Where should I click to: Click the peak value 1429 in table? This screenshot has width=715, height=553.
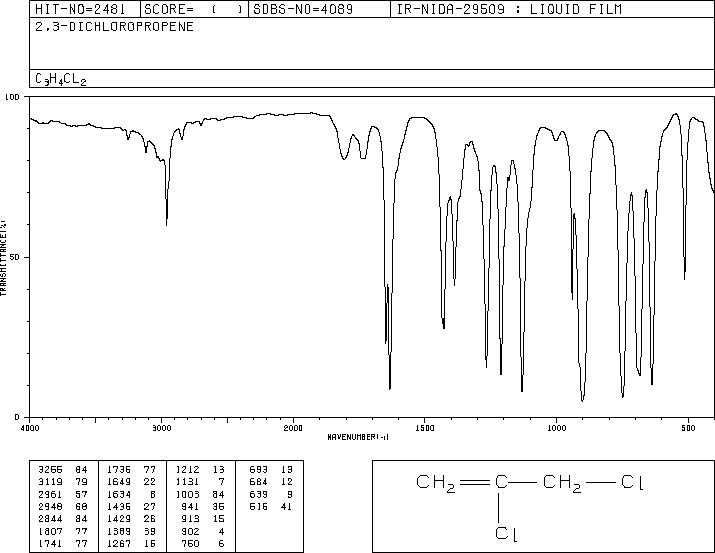119,519
